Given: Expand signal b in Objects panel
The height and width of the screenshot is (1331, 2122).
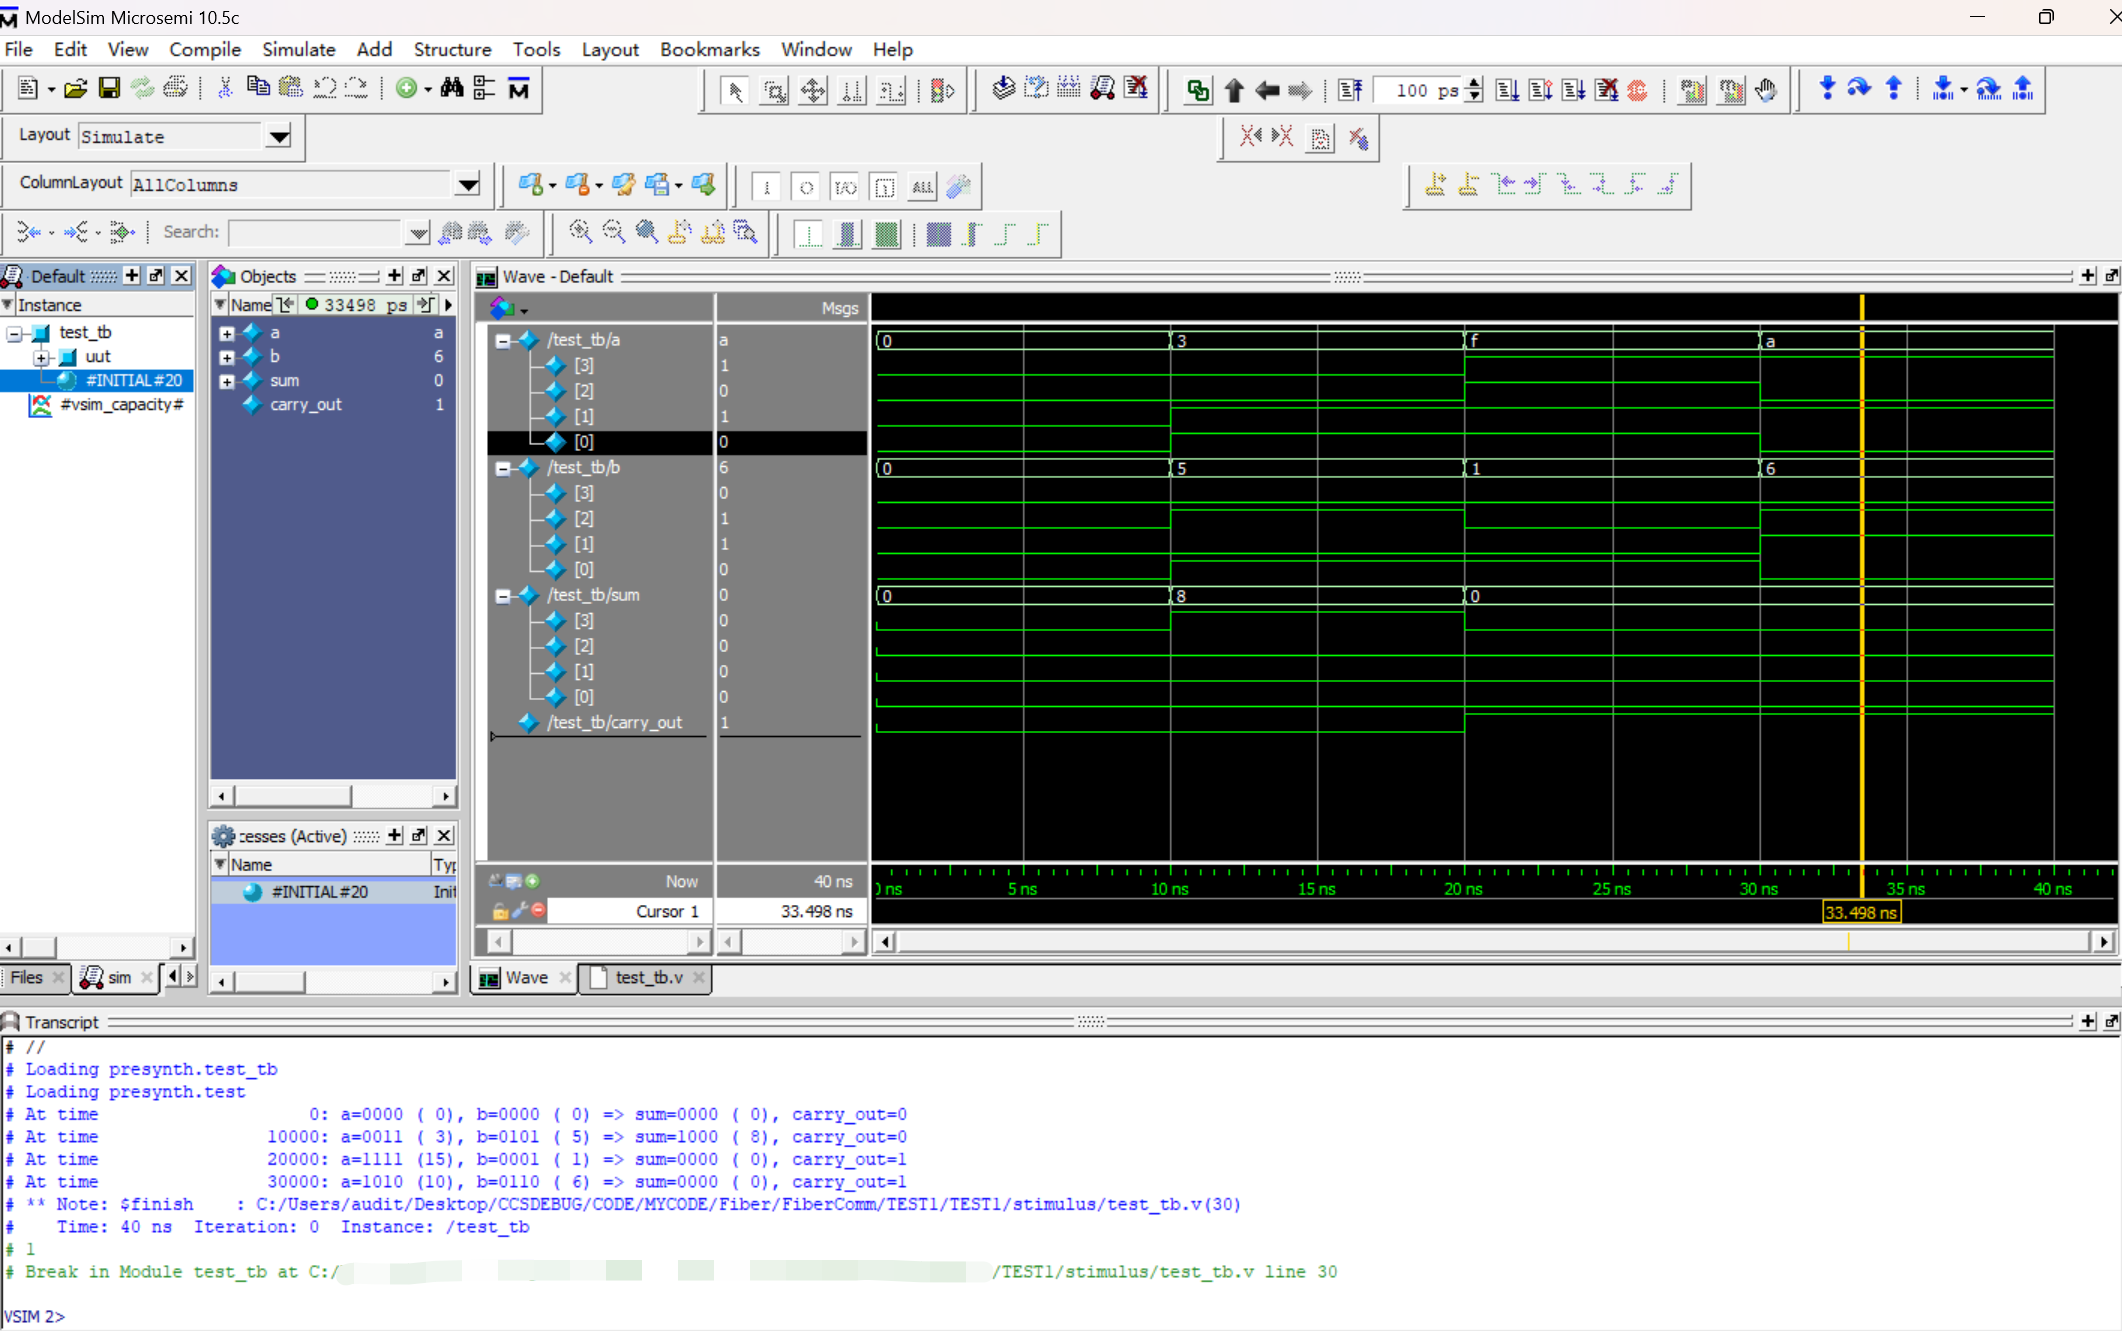Looking at the screenshot, I should point(227,357).
